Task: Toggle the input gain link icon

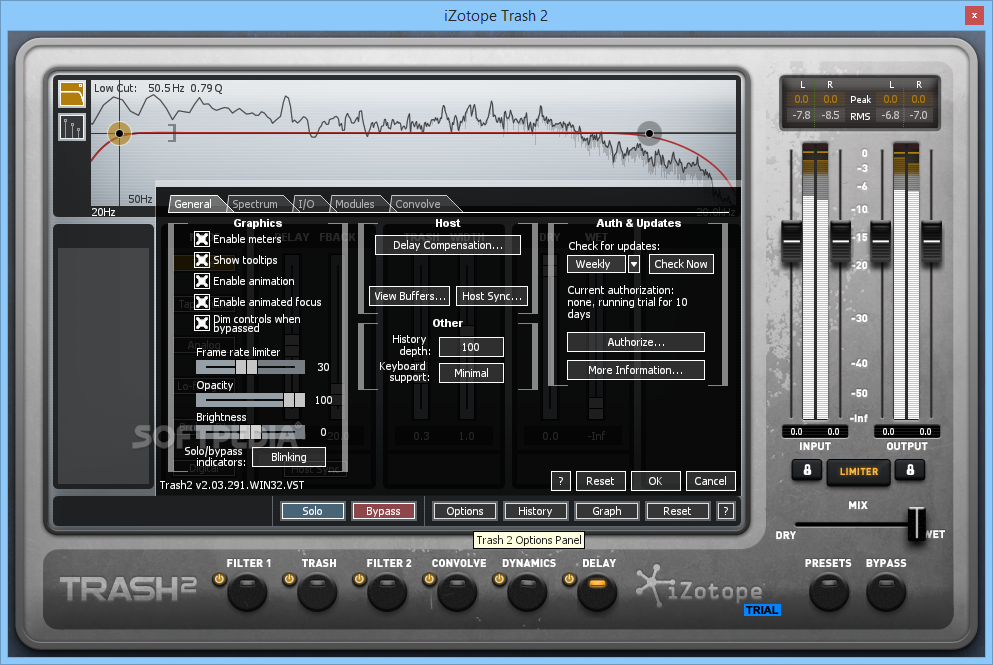Action: coord(807,471)
